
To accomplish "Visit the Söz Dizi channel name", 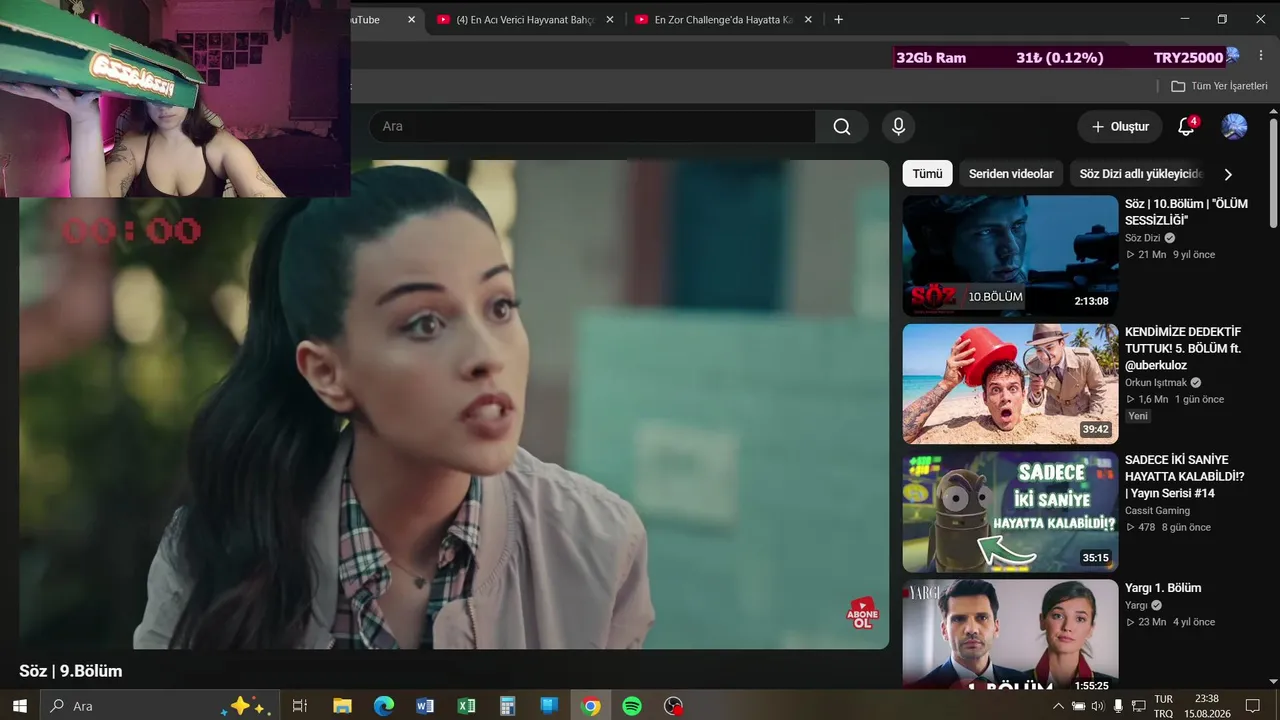I will click(1143, 238).
